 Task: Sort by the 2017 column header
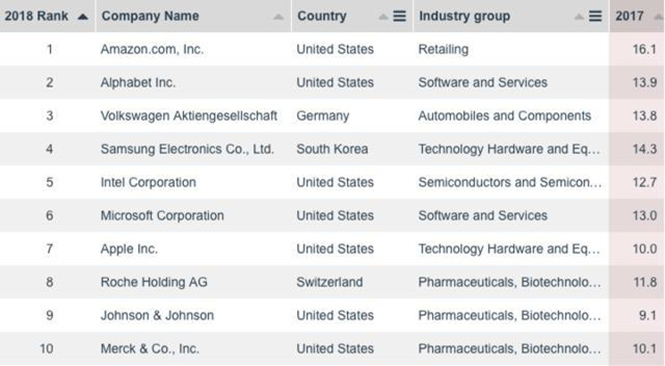point(629,16)
